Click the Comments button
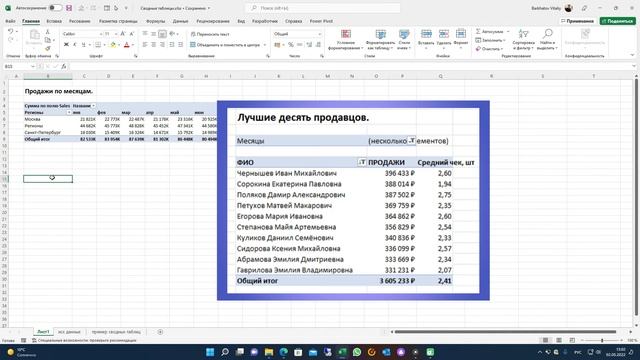The width and height of the screenshot is (640, 360). pyautogui.click(x=577, y=21)
